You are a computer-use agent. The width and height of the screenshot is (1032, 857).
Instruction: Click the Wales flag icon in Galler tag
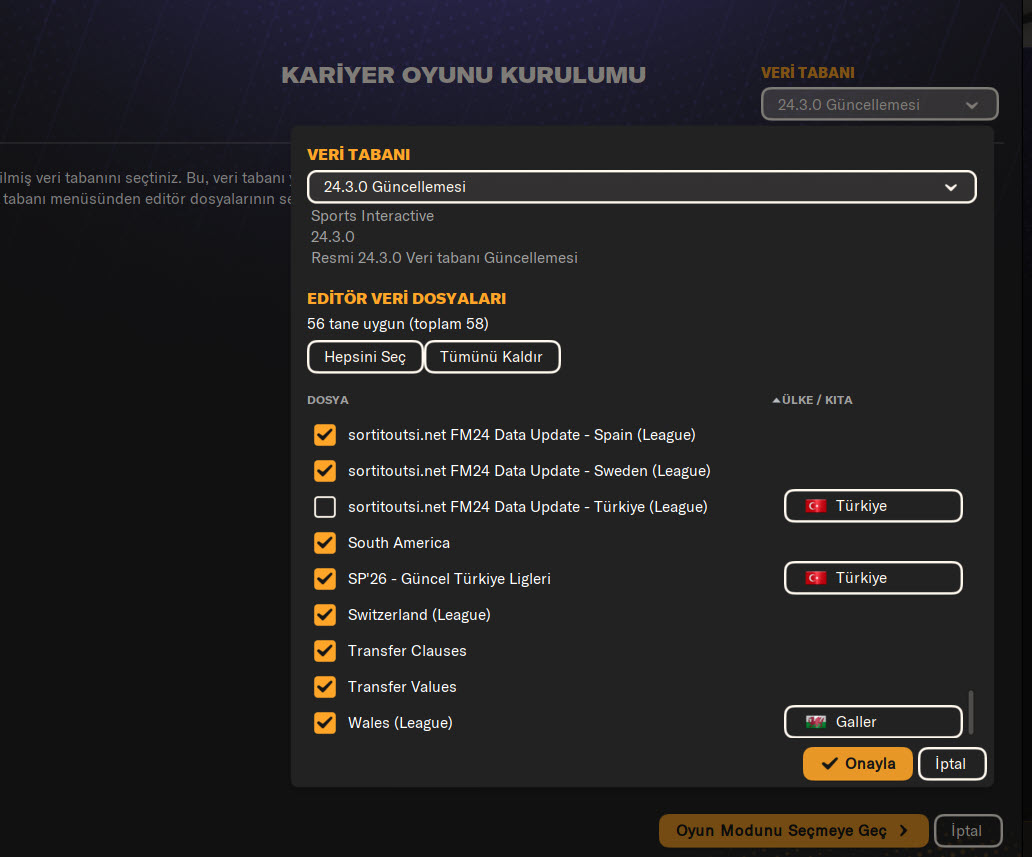pyautogui.click(x=816, y=722)
